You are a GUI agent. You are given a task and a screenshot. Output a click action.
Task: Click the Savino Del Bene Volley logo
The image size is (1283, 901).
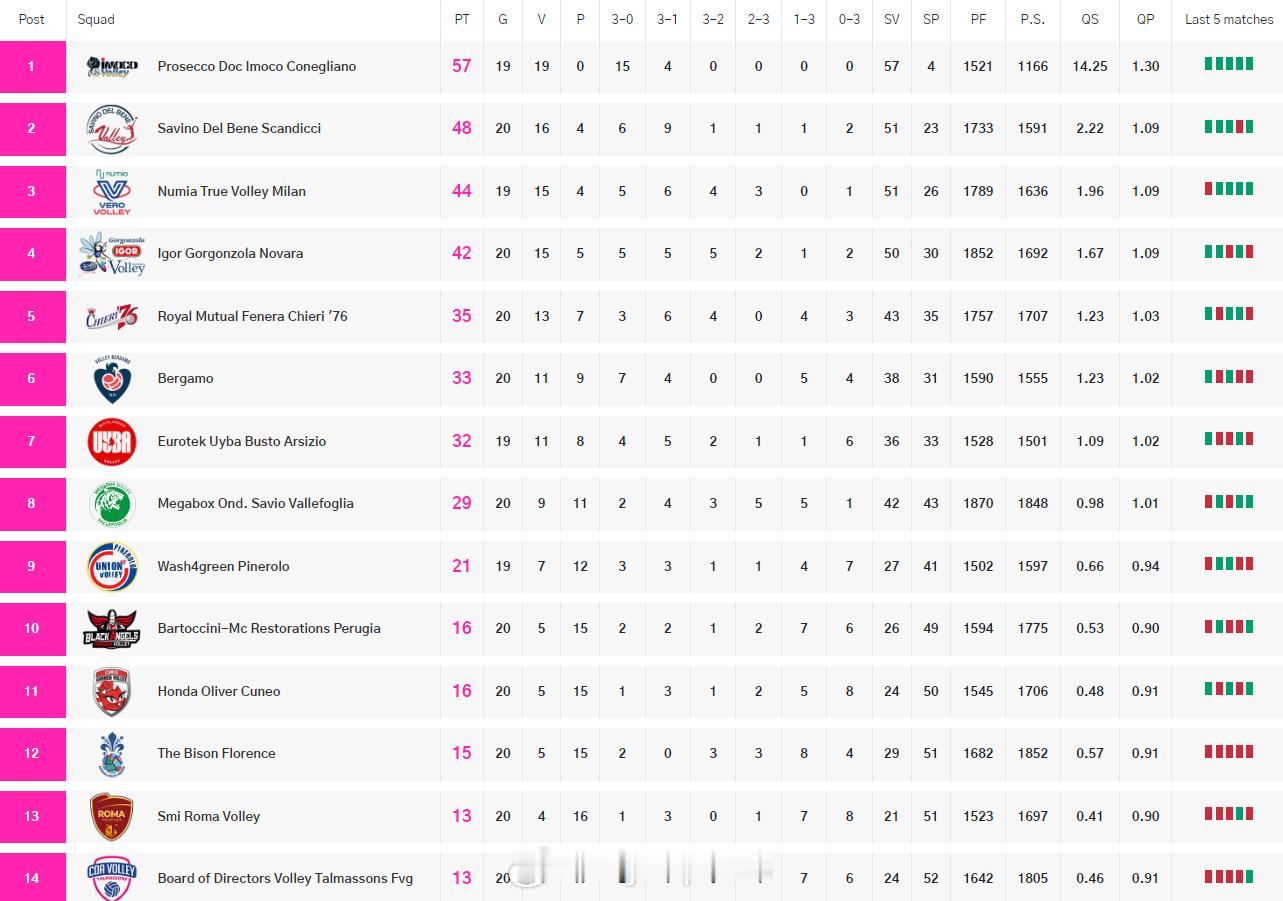pyautogui.click(x=112, y=129)
